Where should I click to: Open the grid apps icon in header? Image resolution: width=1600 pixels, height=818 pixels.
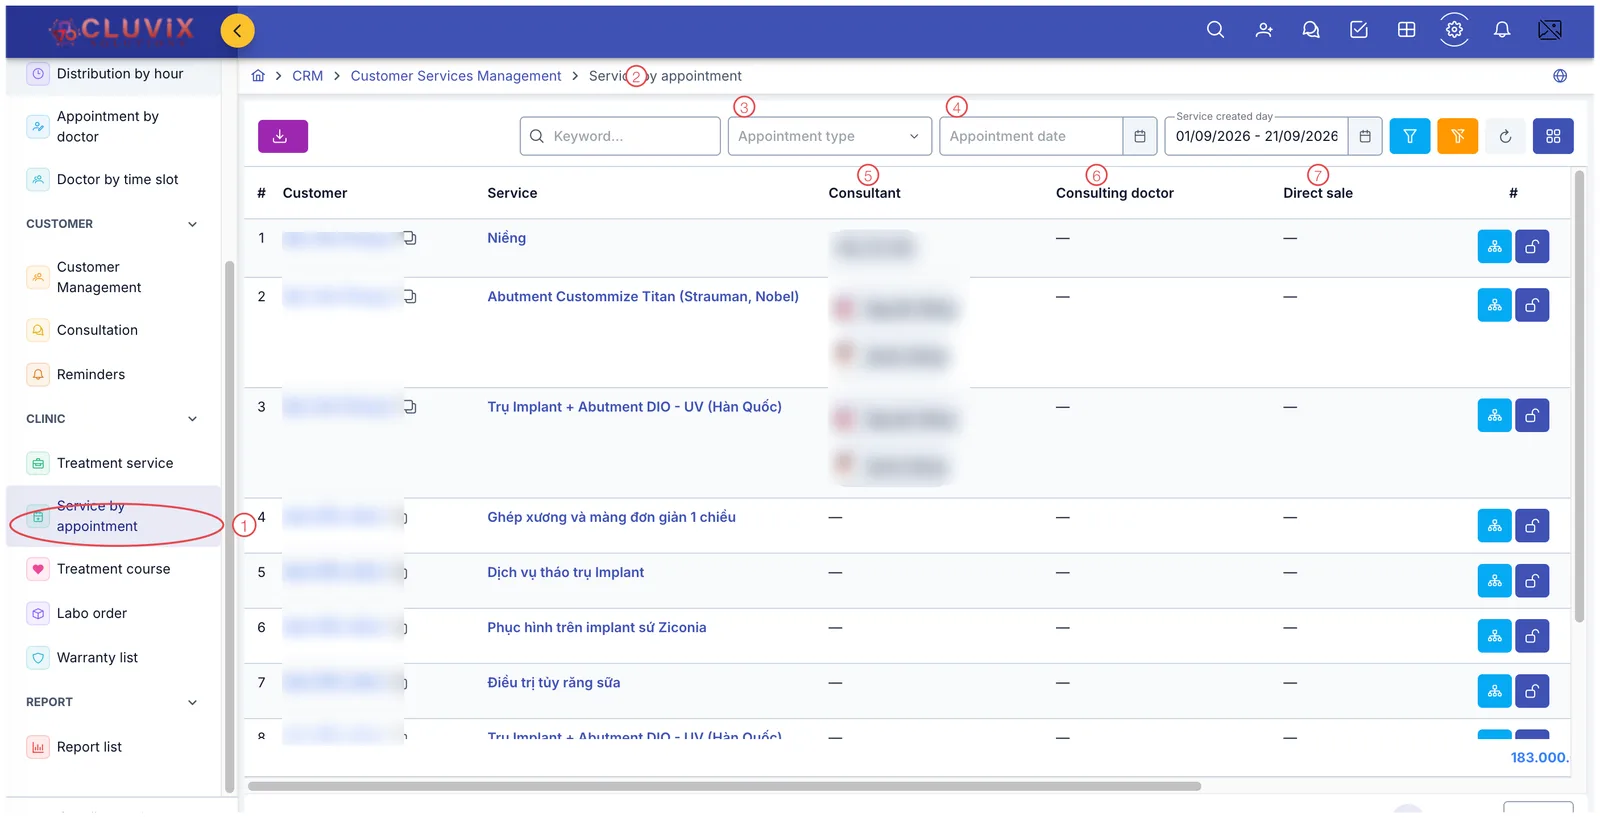pos(1406,30)
